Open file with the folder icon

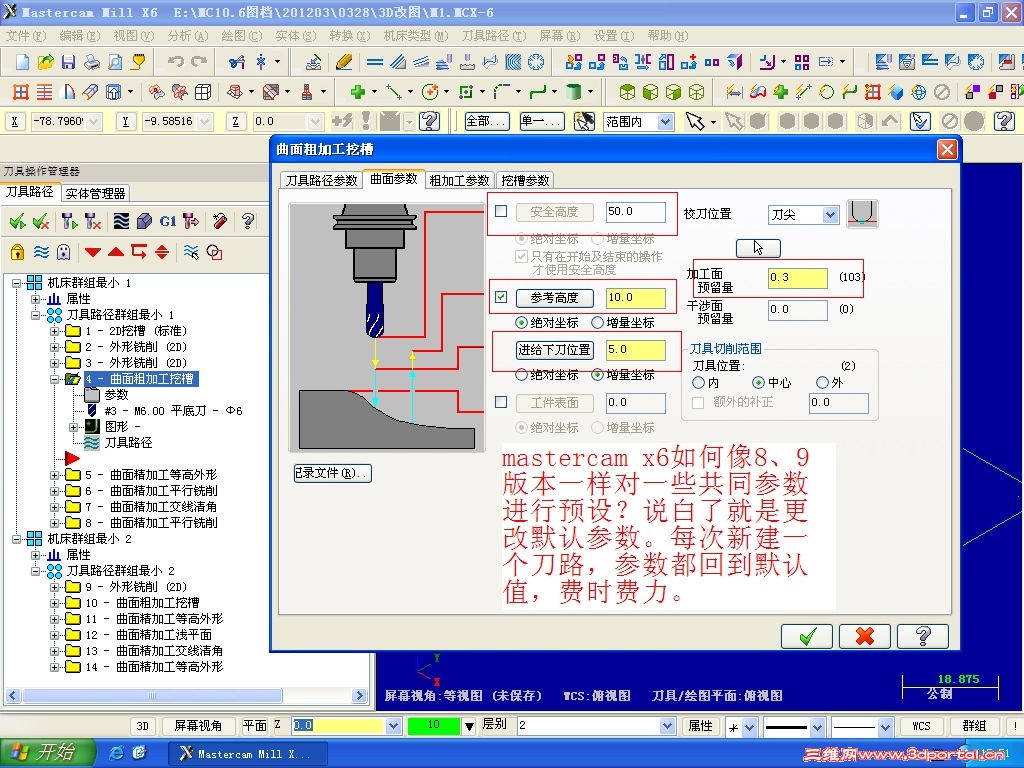point(45,62)
